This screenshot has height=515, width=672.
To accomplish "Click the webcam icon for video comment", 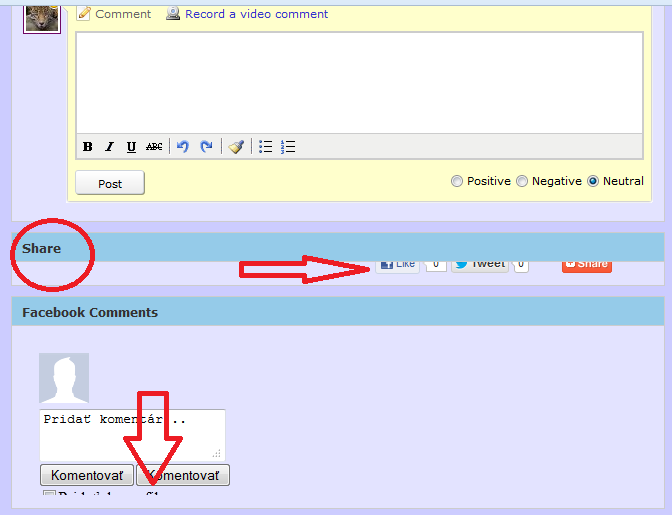I will (173, 13).
